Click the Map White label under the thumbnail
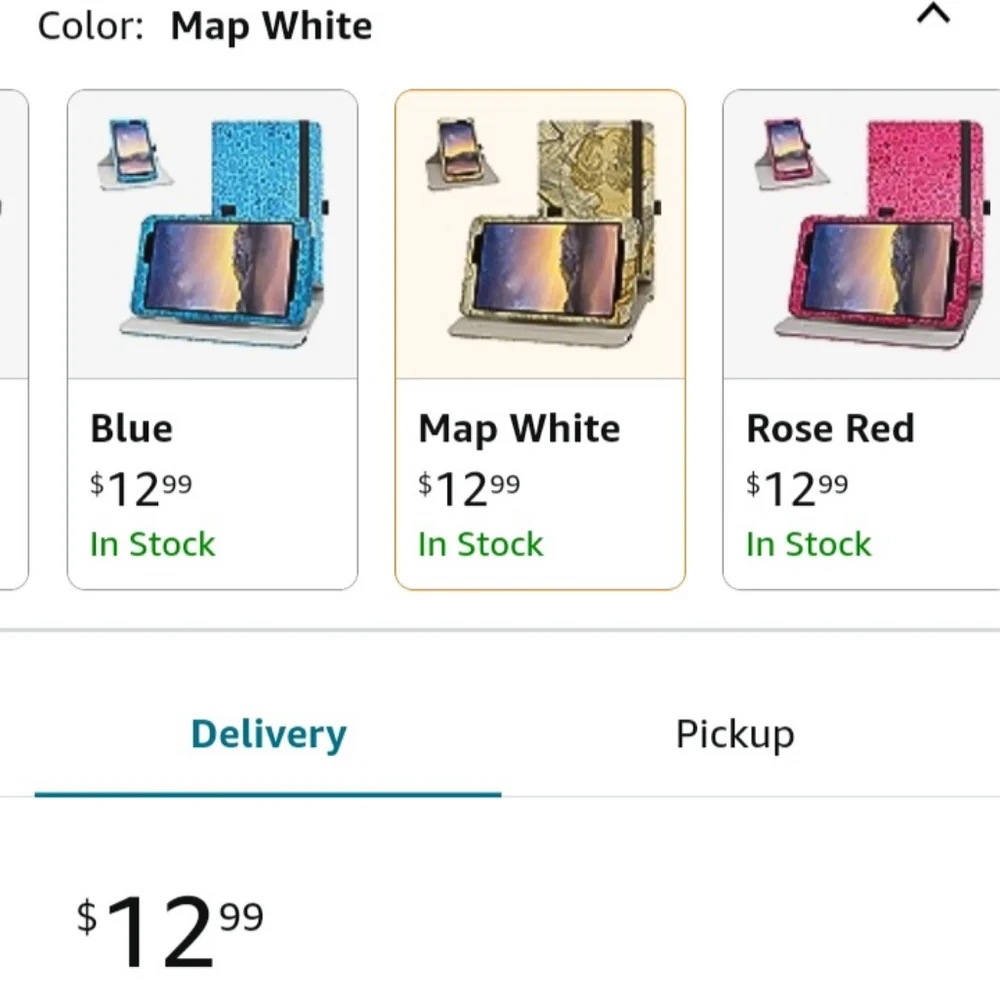 click(519, 429)
